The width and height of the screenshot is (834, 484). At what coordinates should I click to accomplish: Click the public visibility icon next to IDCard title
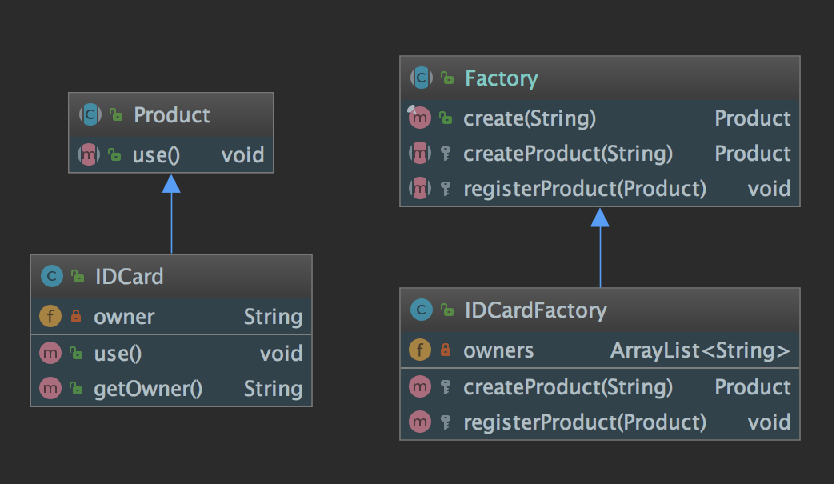click(x=78, y=276)
